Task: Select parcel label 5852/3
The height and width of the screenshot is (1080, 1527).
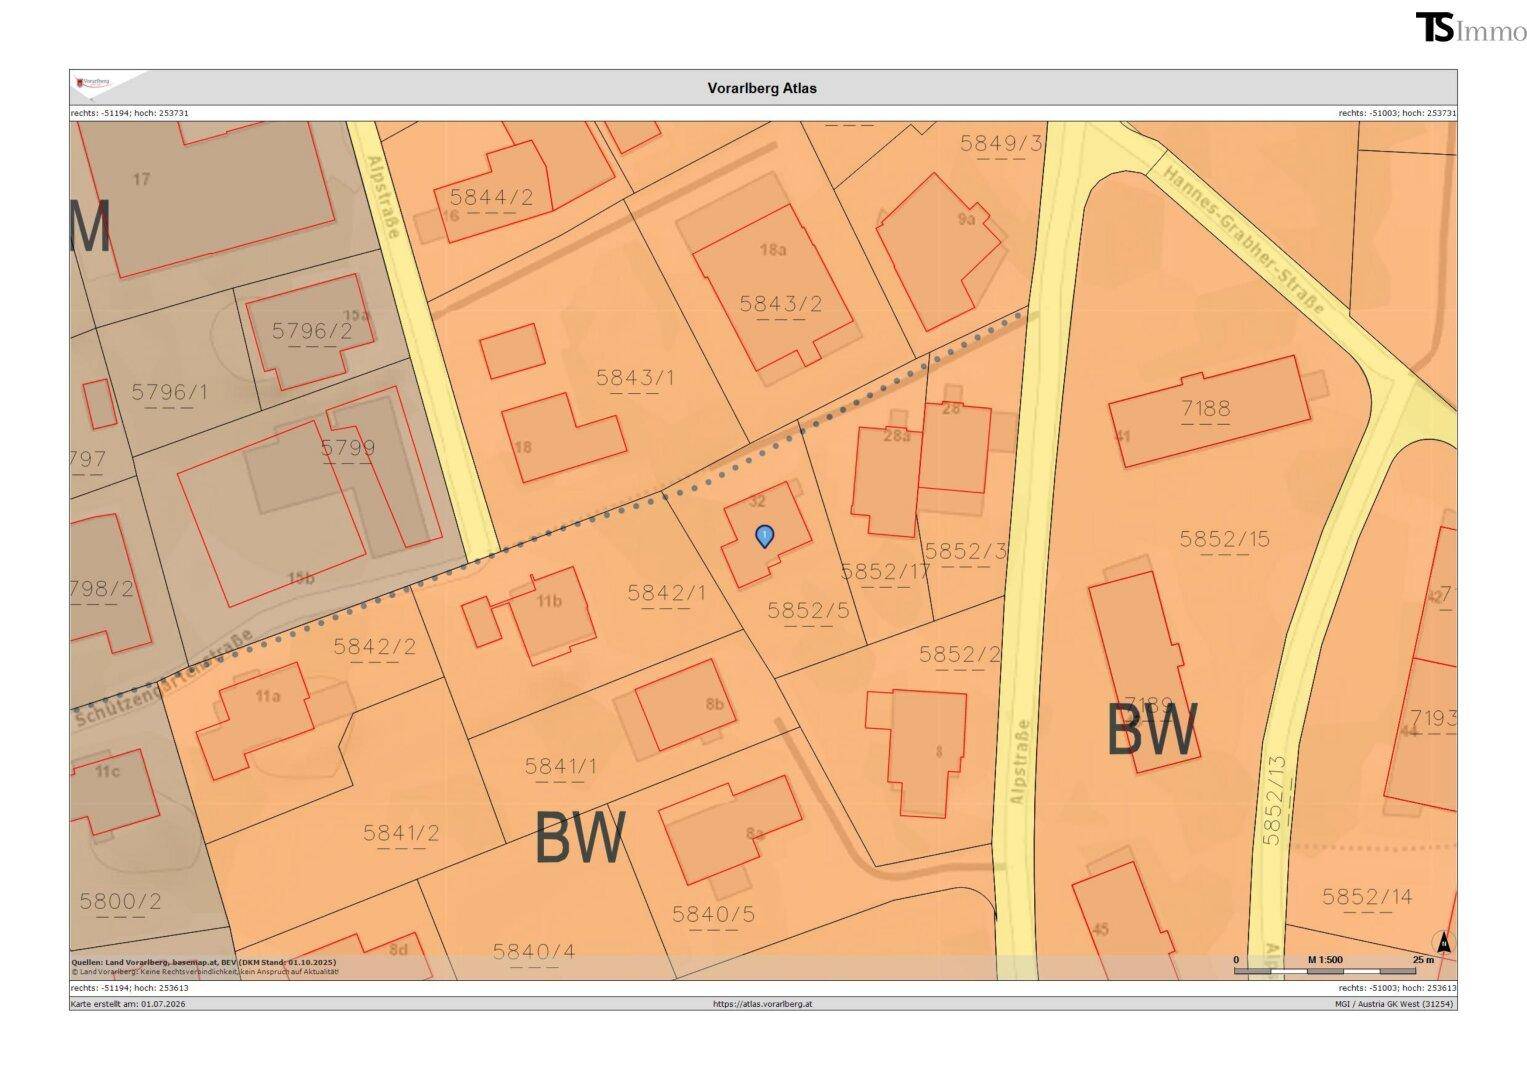Action: pos(965,552)
